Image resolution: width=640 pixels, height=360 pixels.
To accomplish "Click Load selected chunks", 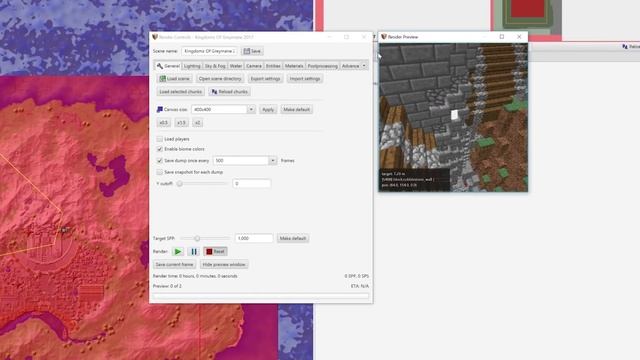I will pos(180,91).
